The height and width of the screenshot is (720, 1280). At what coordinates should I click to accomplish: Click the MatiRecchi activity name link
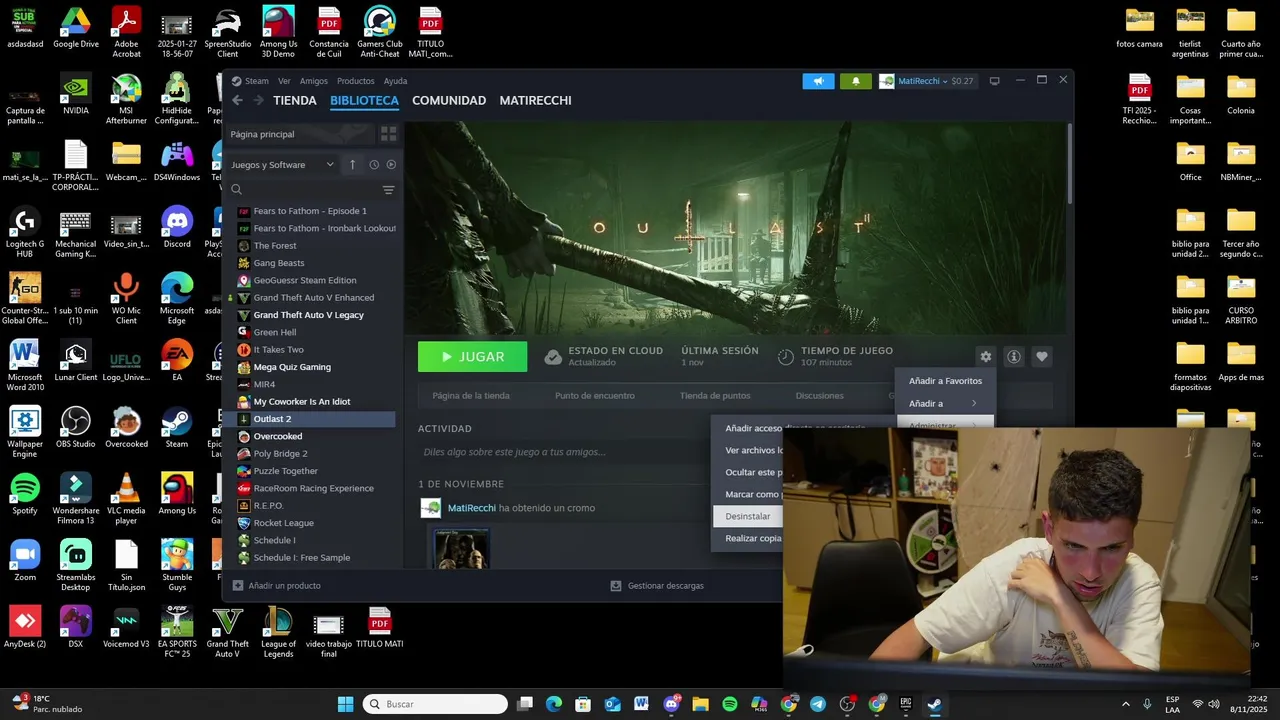point(472,508)
